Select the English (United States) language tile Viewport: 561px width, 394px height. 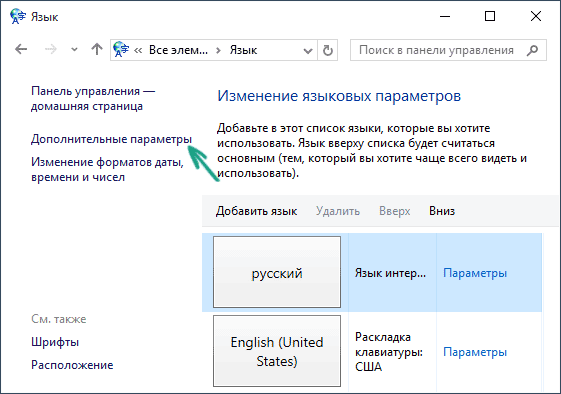tap(277, 351)
